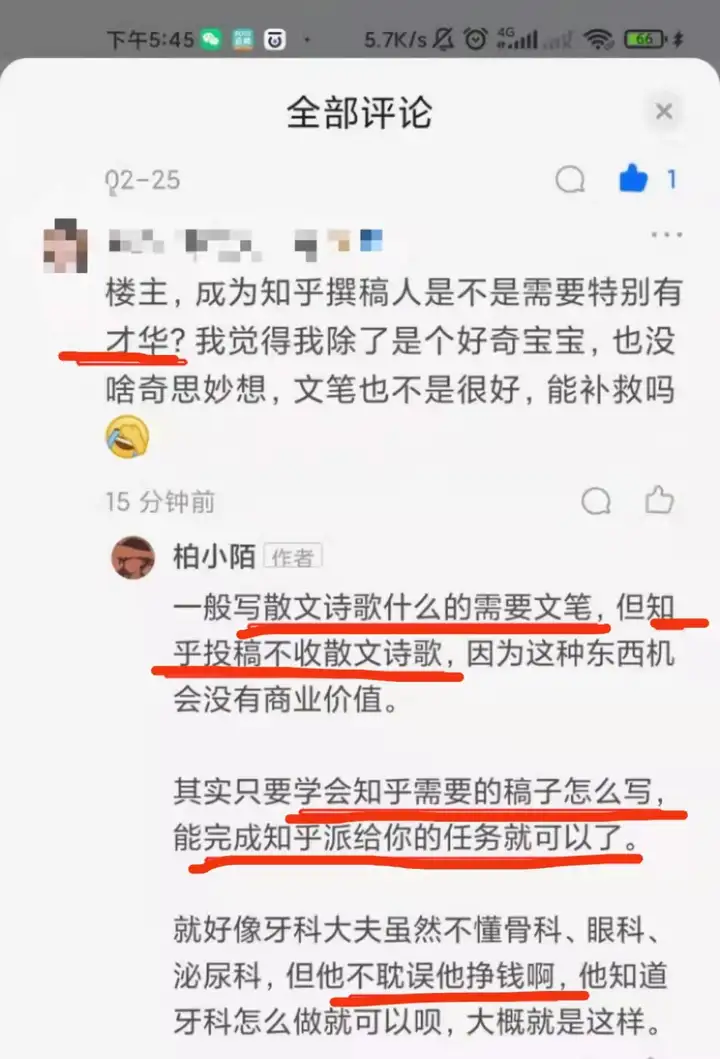Tap the Wi-Fi status icon
The image size is (720, 1059).
(x=598, y=39)
